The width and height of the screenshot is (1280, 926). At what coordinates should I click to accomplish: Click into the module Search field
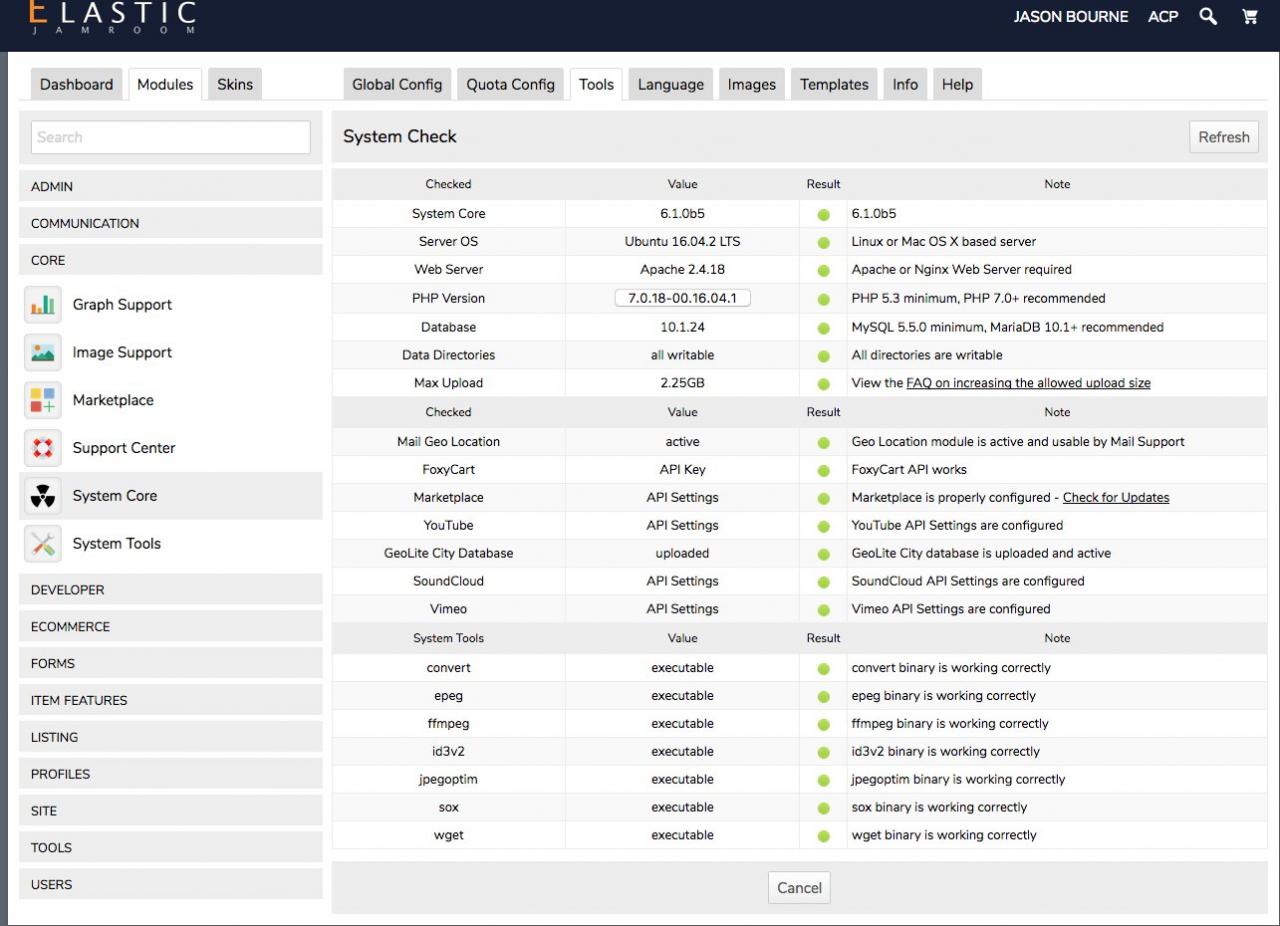(x=171, y=138)
